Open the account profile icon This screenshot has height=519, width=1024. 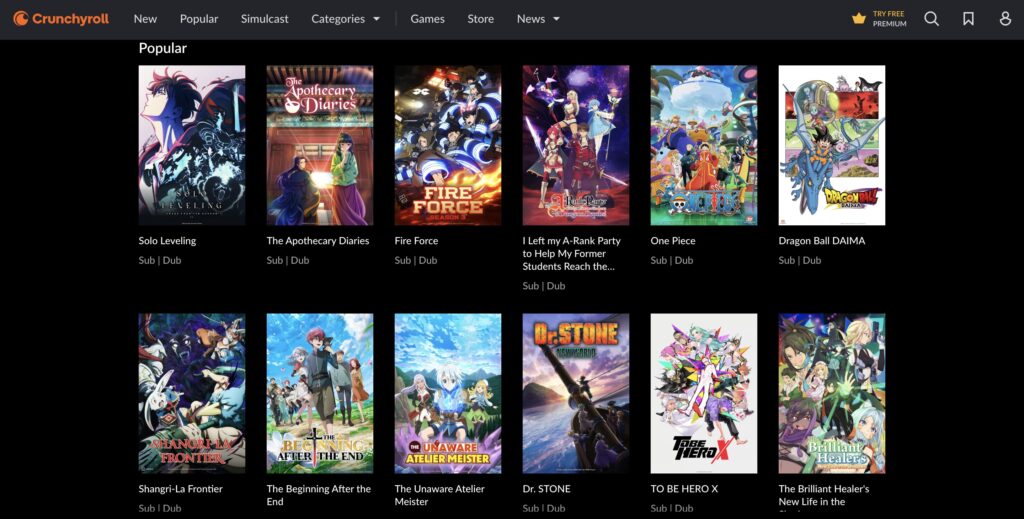click(x=1005, y=19)
